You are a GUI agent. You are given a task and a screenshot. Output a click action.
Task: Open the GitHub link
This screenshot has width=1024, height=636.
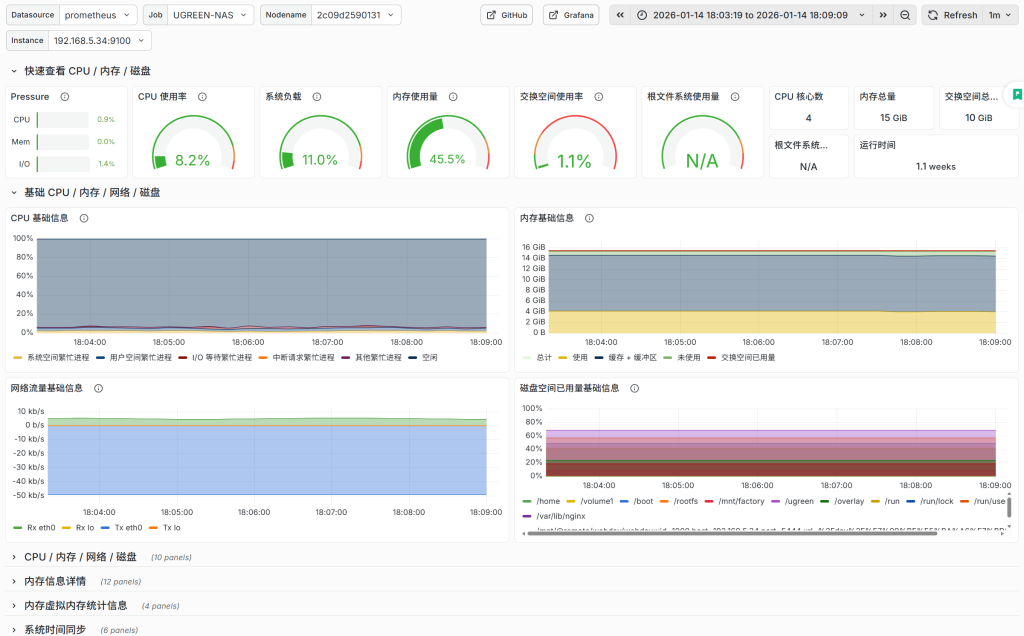pos(507,15)
